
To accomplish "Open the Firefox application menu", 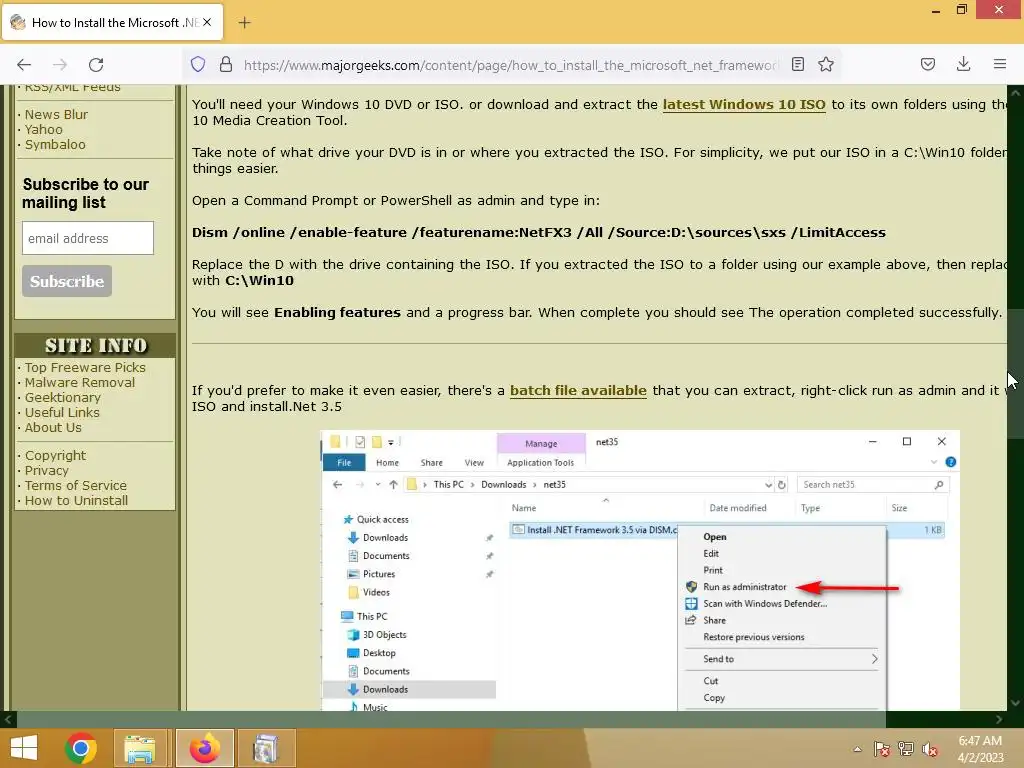I will (x=999, y=64).
